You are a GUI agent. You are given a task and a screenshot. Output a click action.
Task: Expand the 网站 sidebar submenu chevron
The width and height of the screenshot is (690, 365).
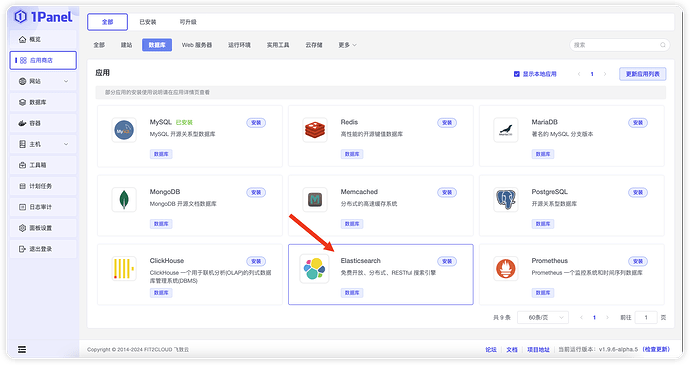click(x=66, y=81)
